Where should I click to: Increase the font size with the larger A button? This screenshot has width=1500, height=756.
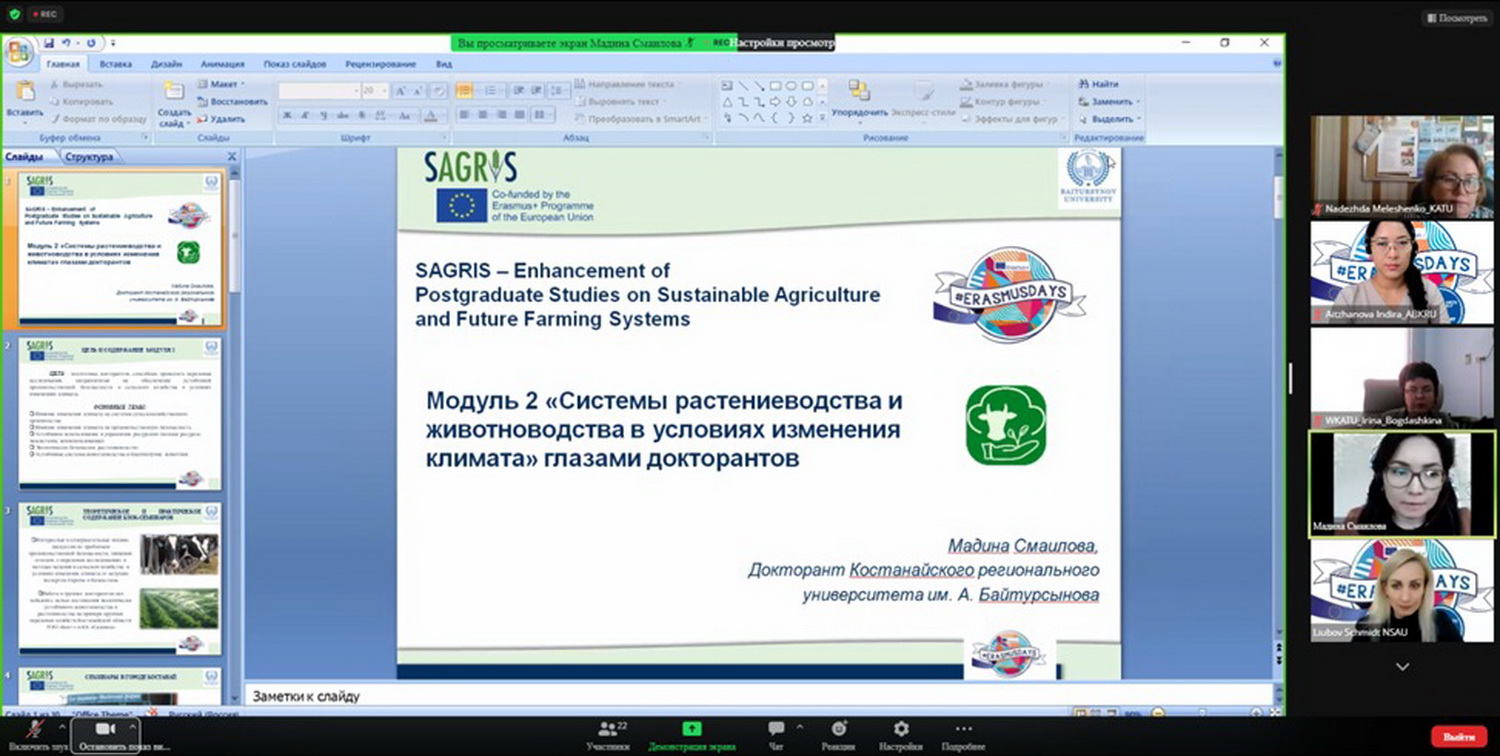click(x=401, y=91)
